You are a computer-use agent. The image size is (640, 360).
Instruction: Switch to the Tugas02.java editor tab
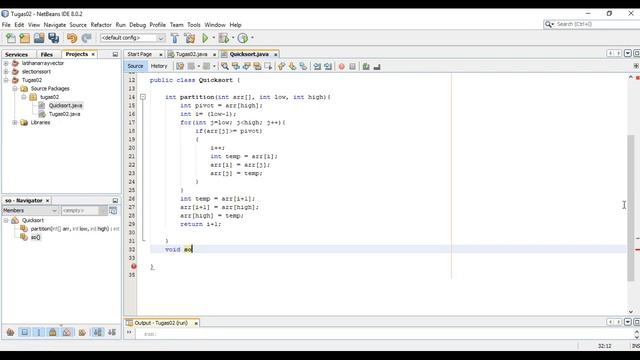191,54
